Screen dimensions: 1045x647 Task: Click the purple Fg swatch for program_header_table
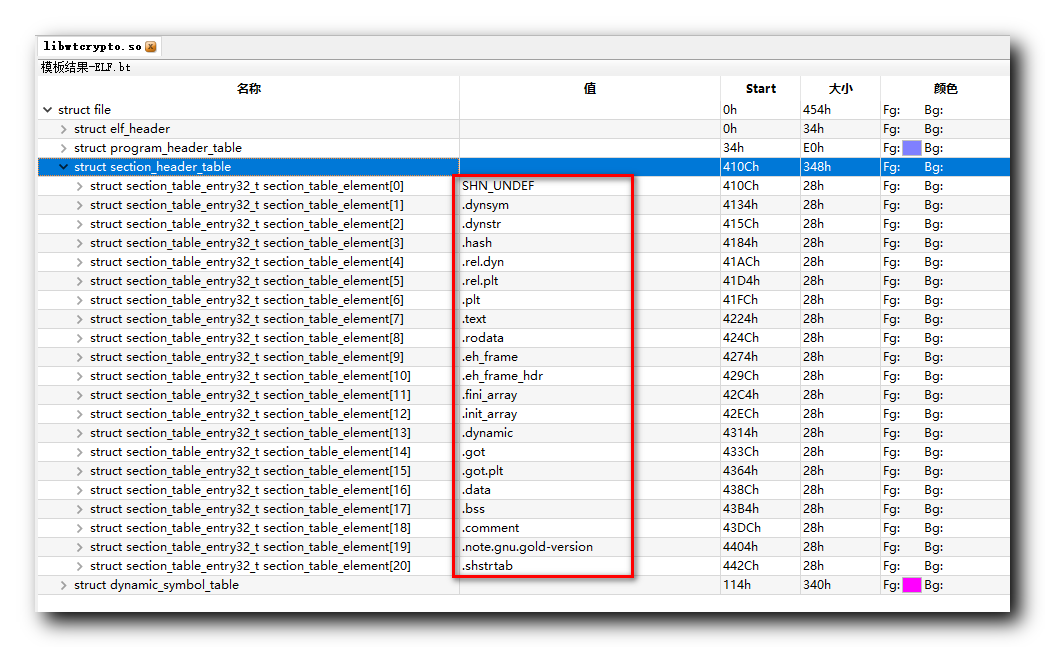[x=911, y=148]
